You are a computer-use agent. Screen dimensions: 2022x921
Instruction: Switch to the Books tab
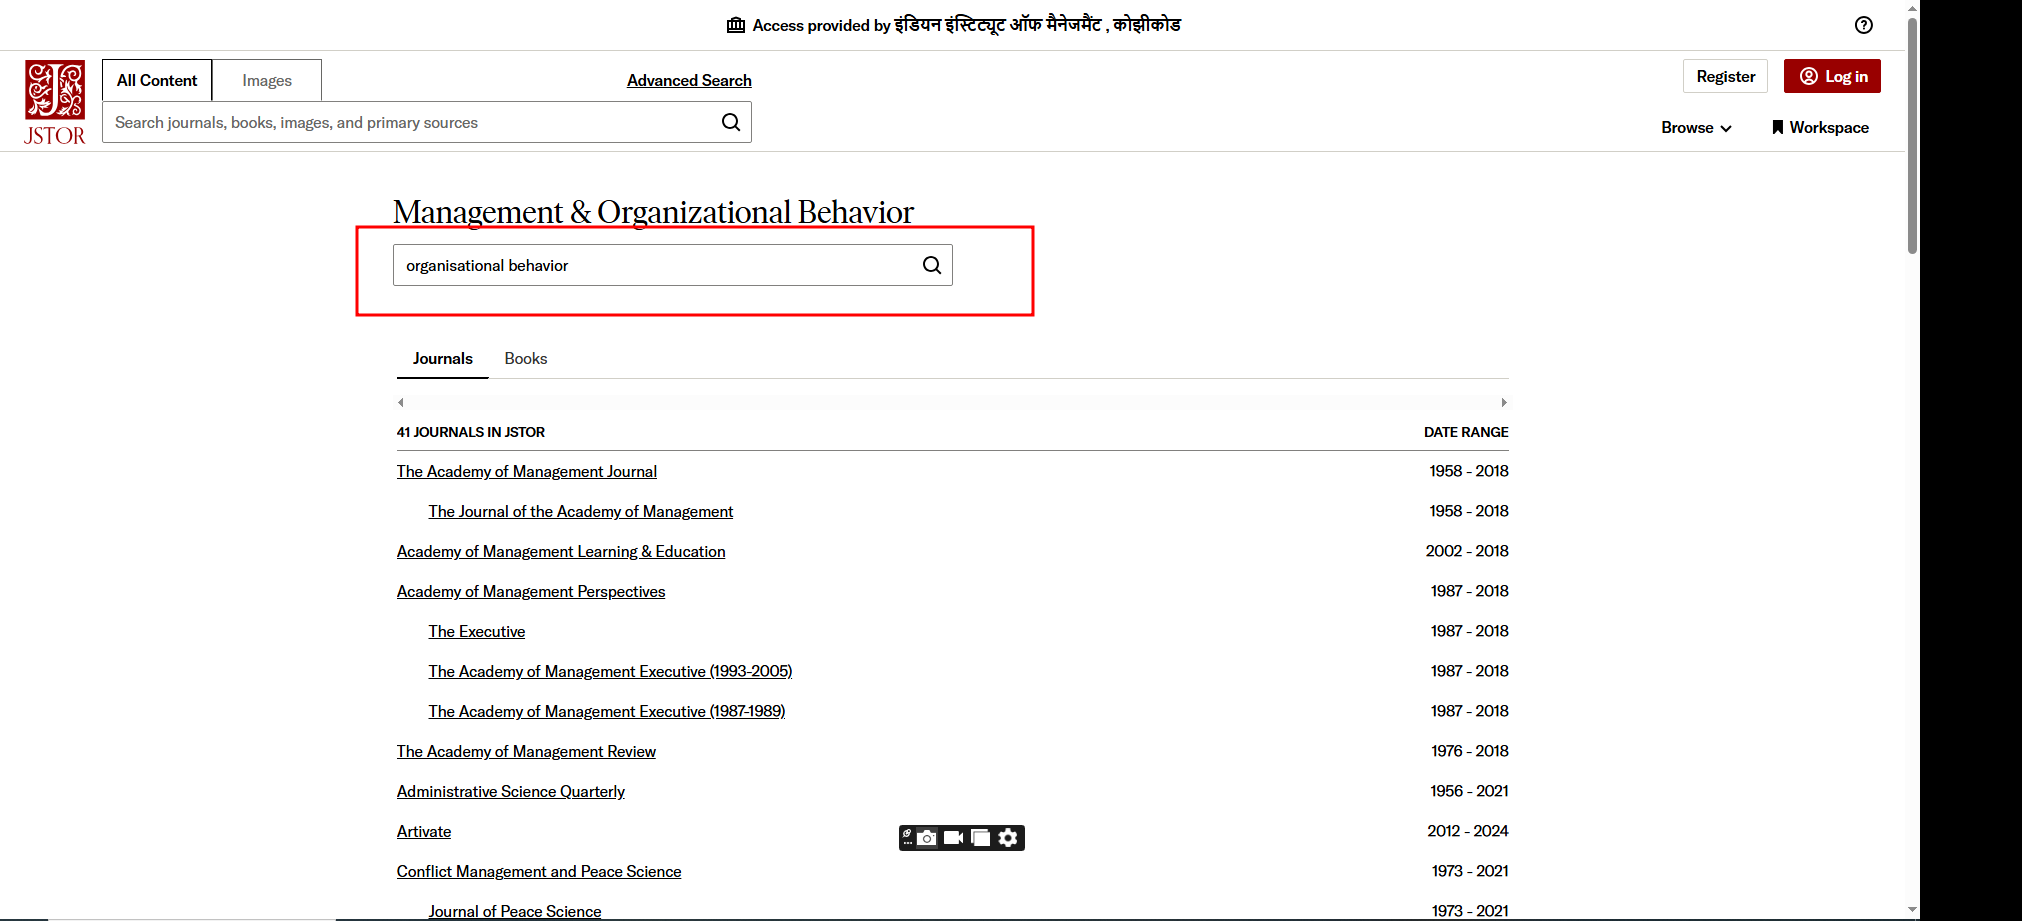(x=525, y=359)
